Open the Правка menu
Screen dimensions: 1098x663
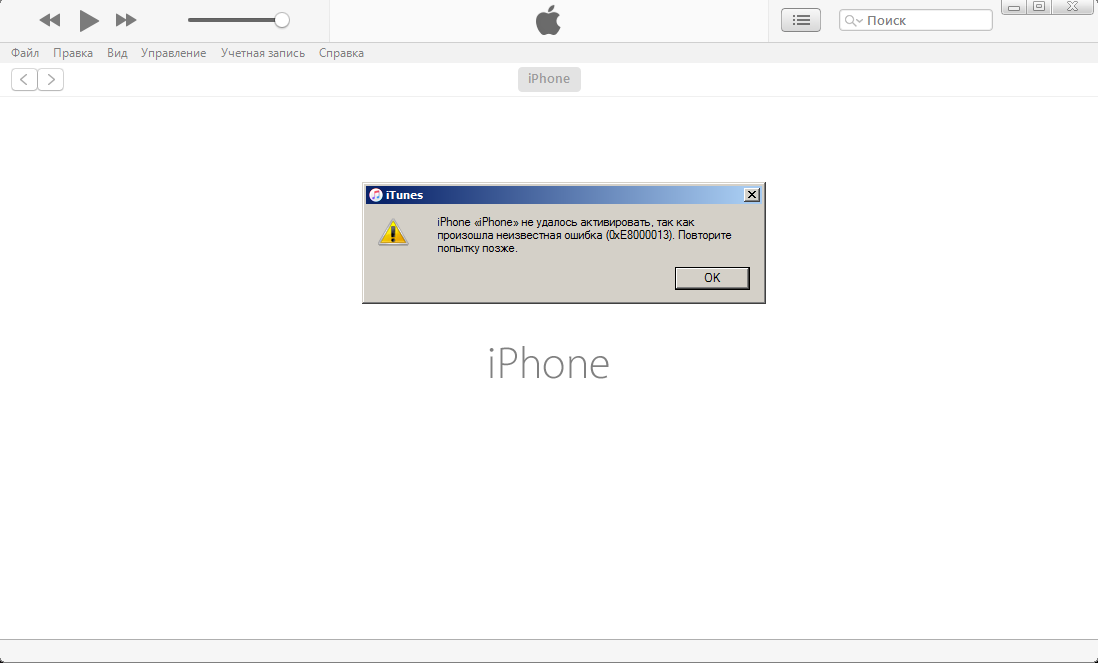point(73,53)
